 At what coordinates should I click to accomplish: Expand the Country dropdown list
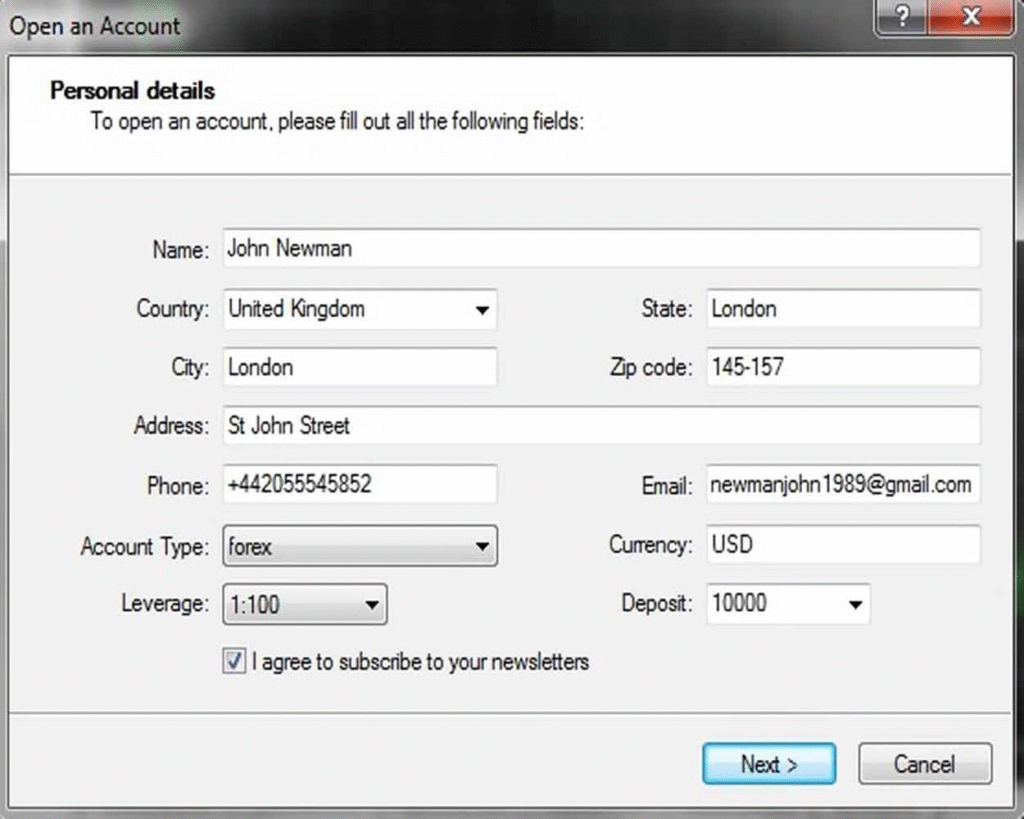pyautogui.click(x=360, y=310)
